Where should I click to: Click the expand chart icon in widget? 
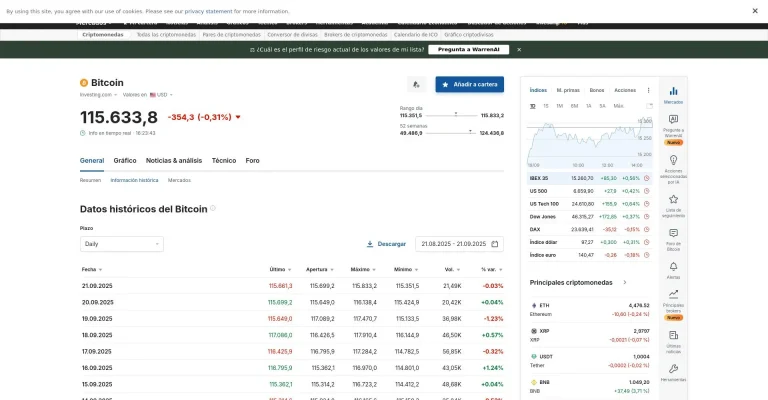coord(649,106)
